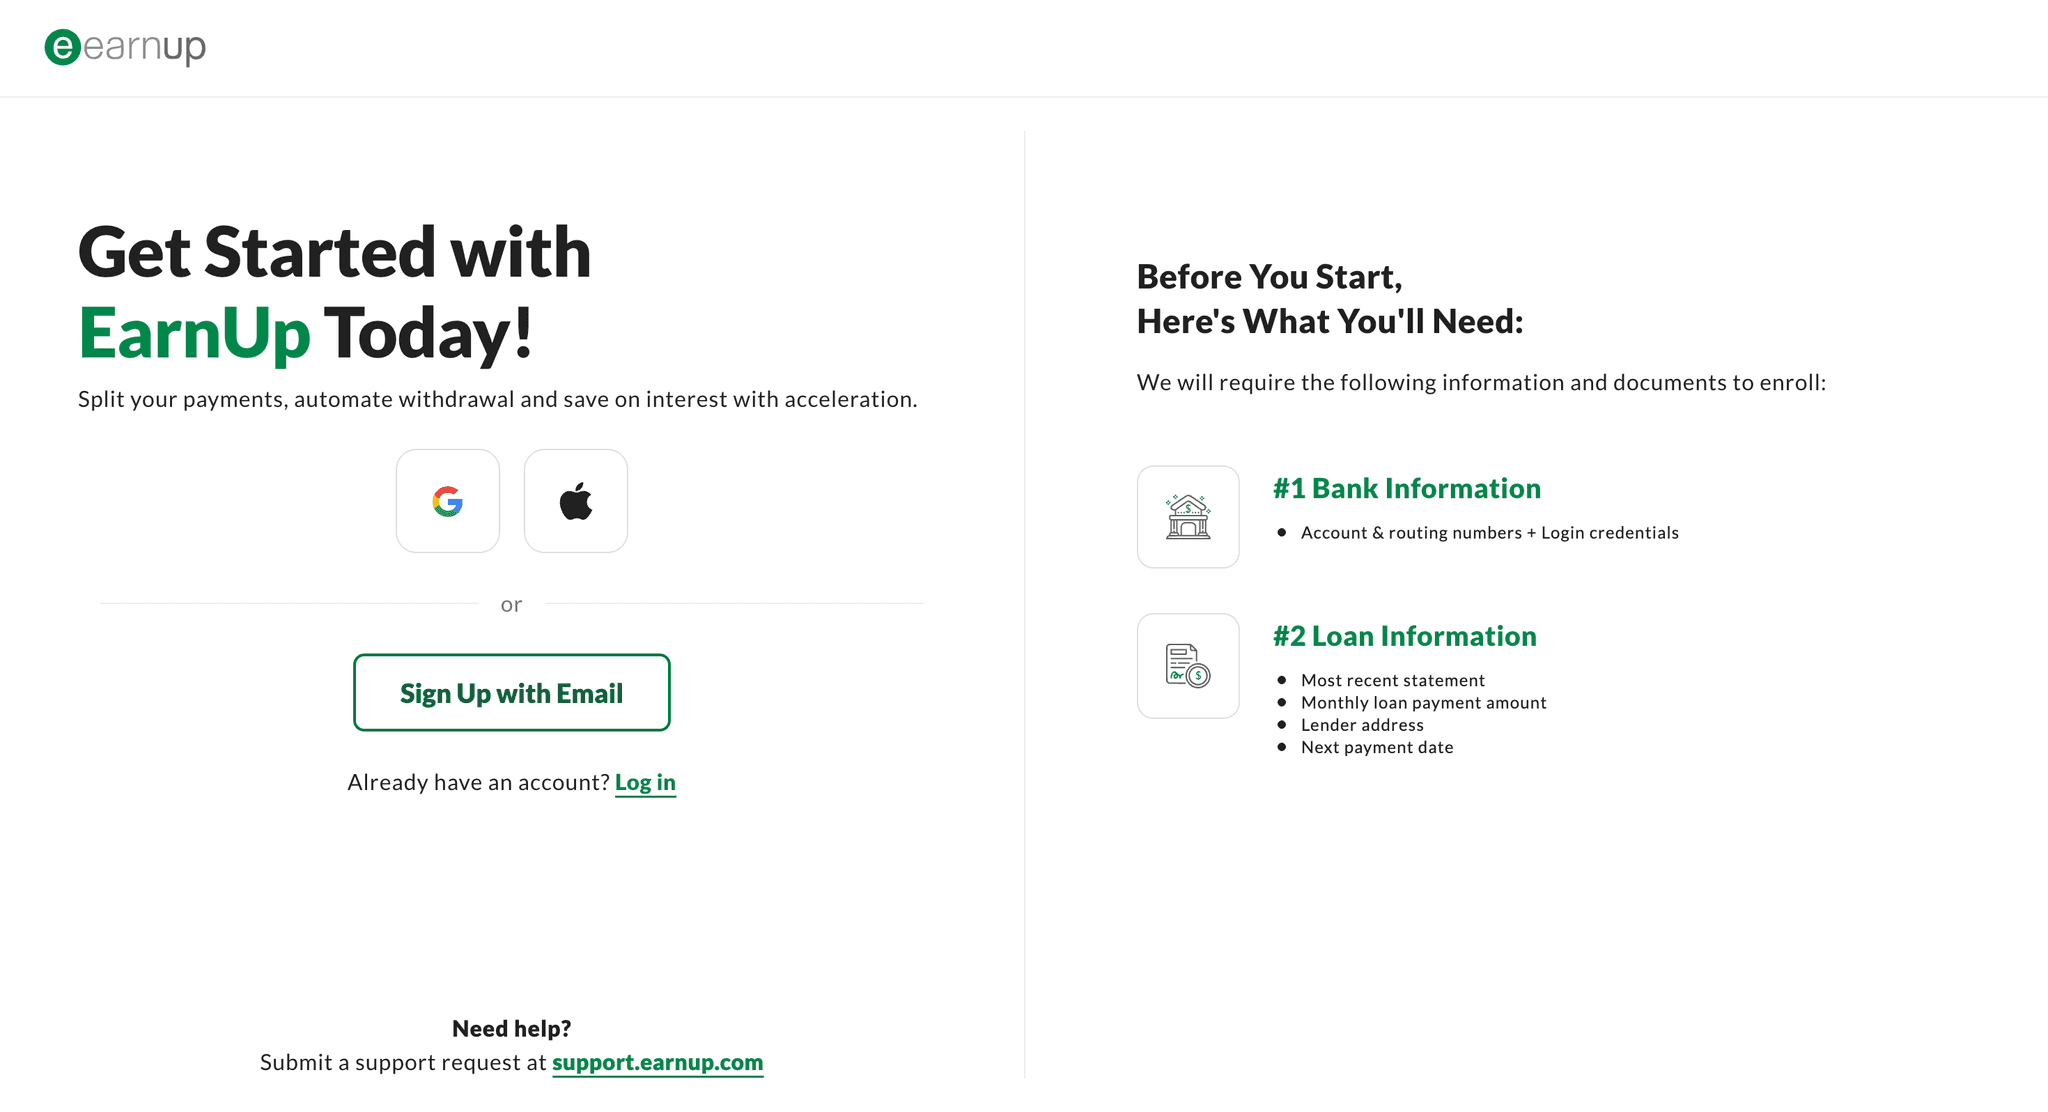The height and width of the screenshot is (1112, 2048).
Task: Click the green EarnUp word in headline
Action: tap(195, 333)
